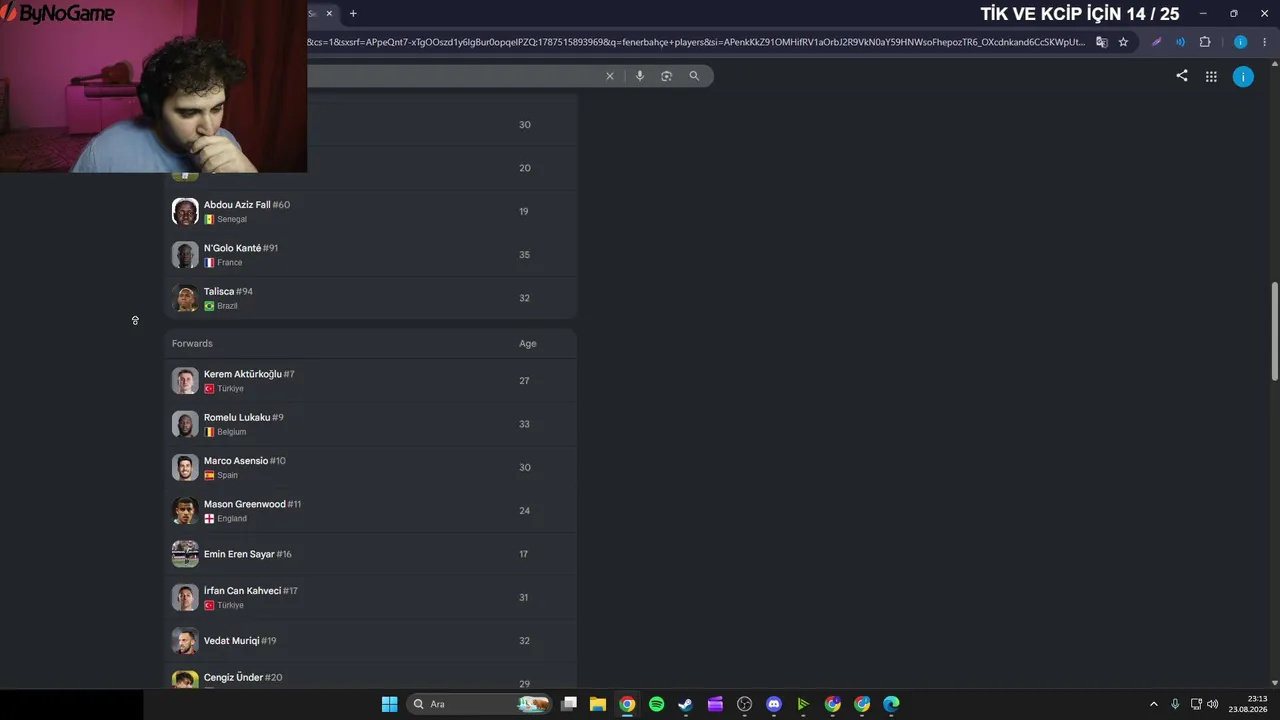
Task: Click Talisca's photo thumbnail
Action: tap(185, 298)
